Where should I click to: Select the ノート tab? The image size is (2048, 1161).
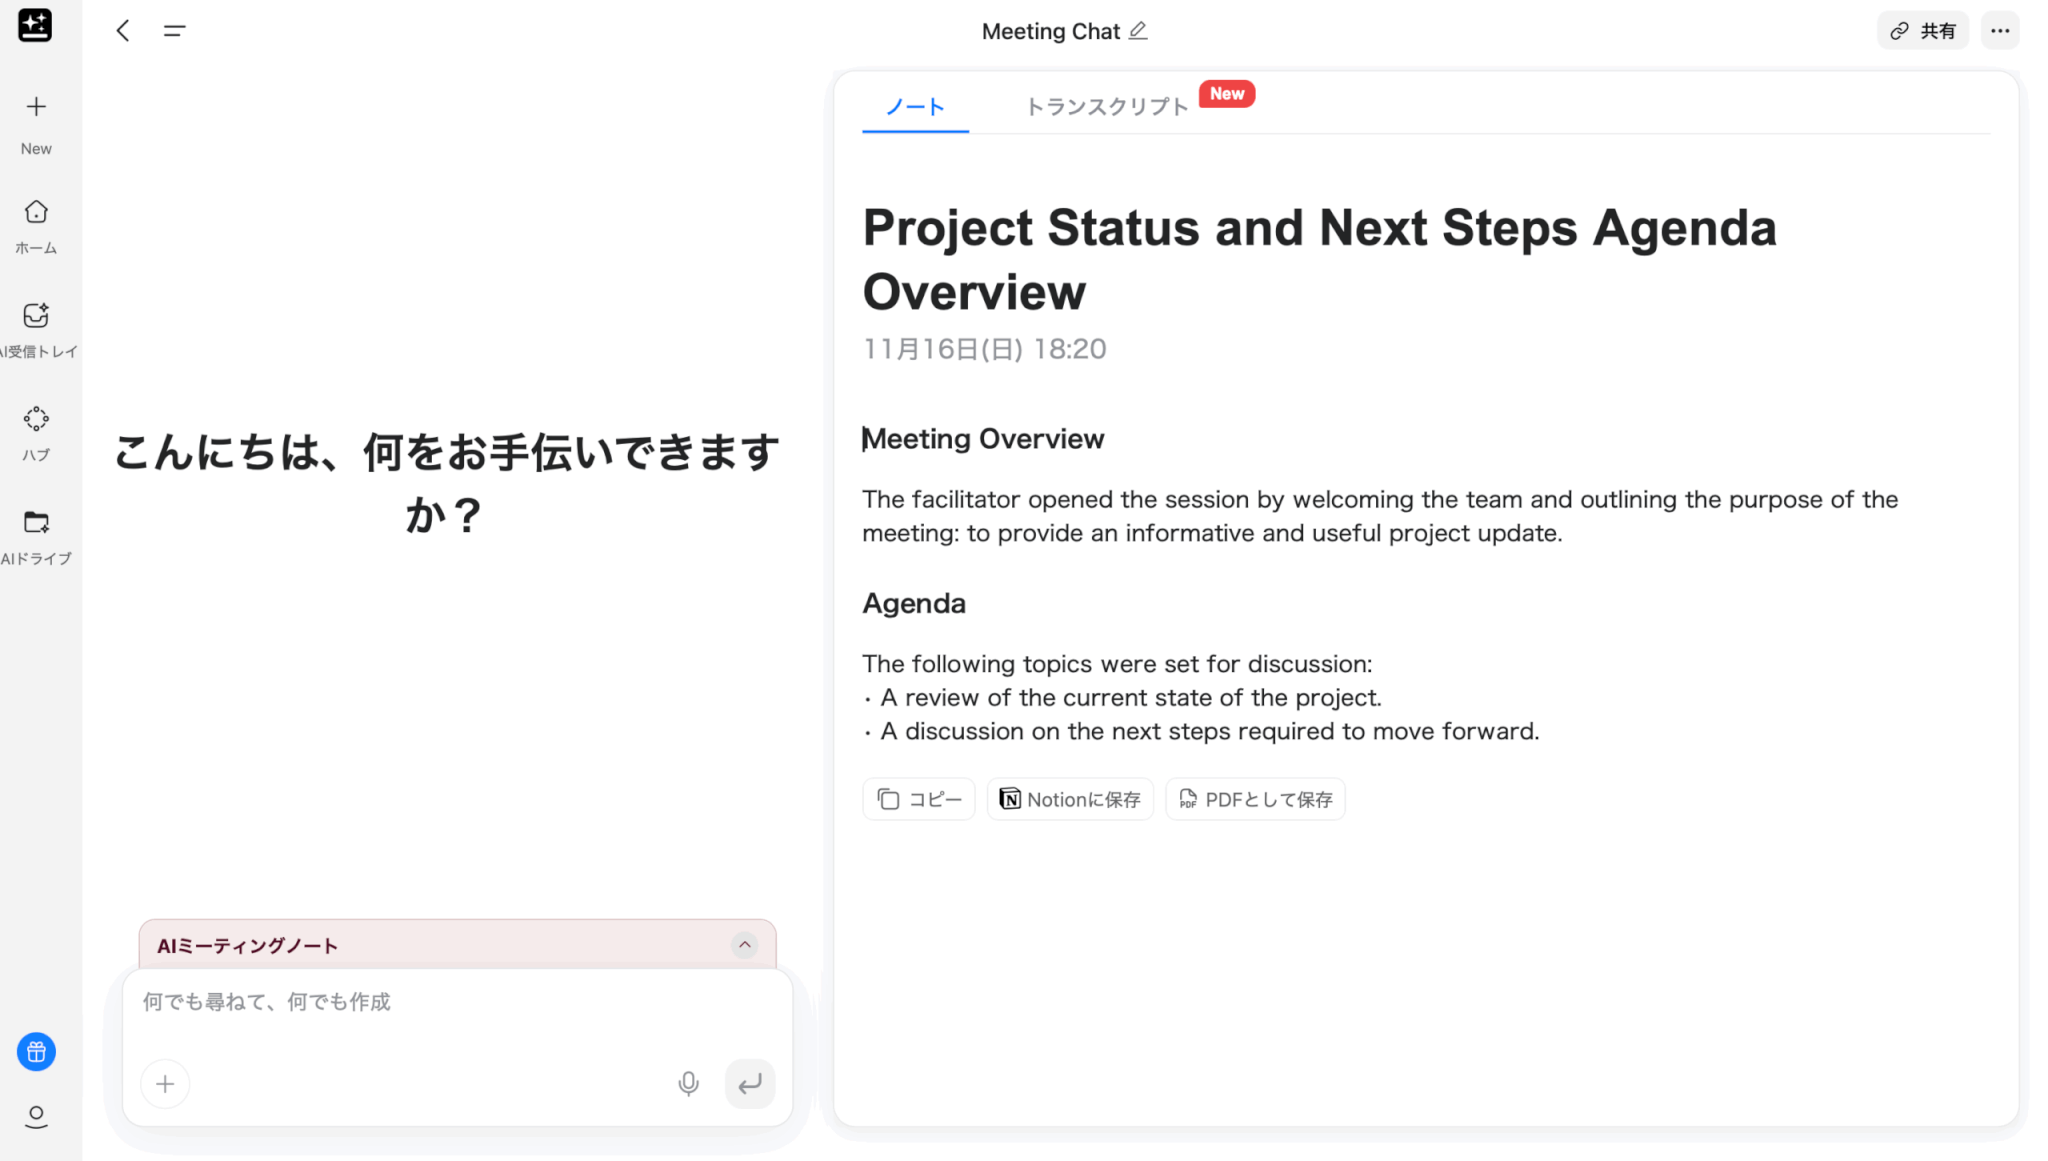coord(915,107)
